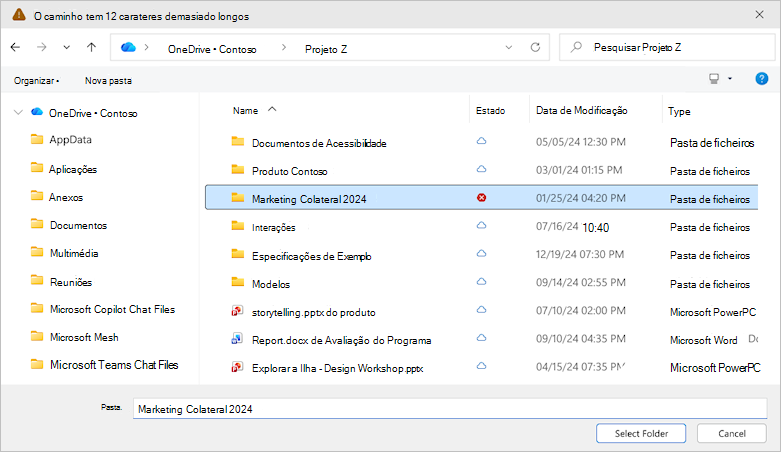Click Word icon of Report.docx
Viewport: 781px width, 452px height.
click(x=237, y=339)
